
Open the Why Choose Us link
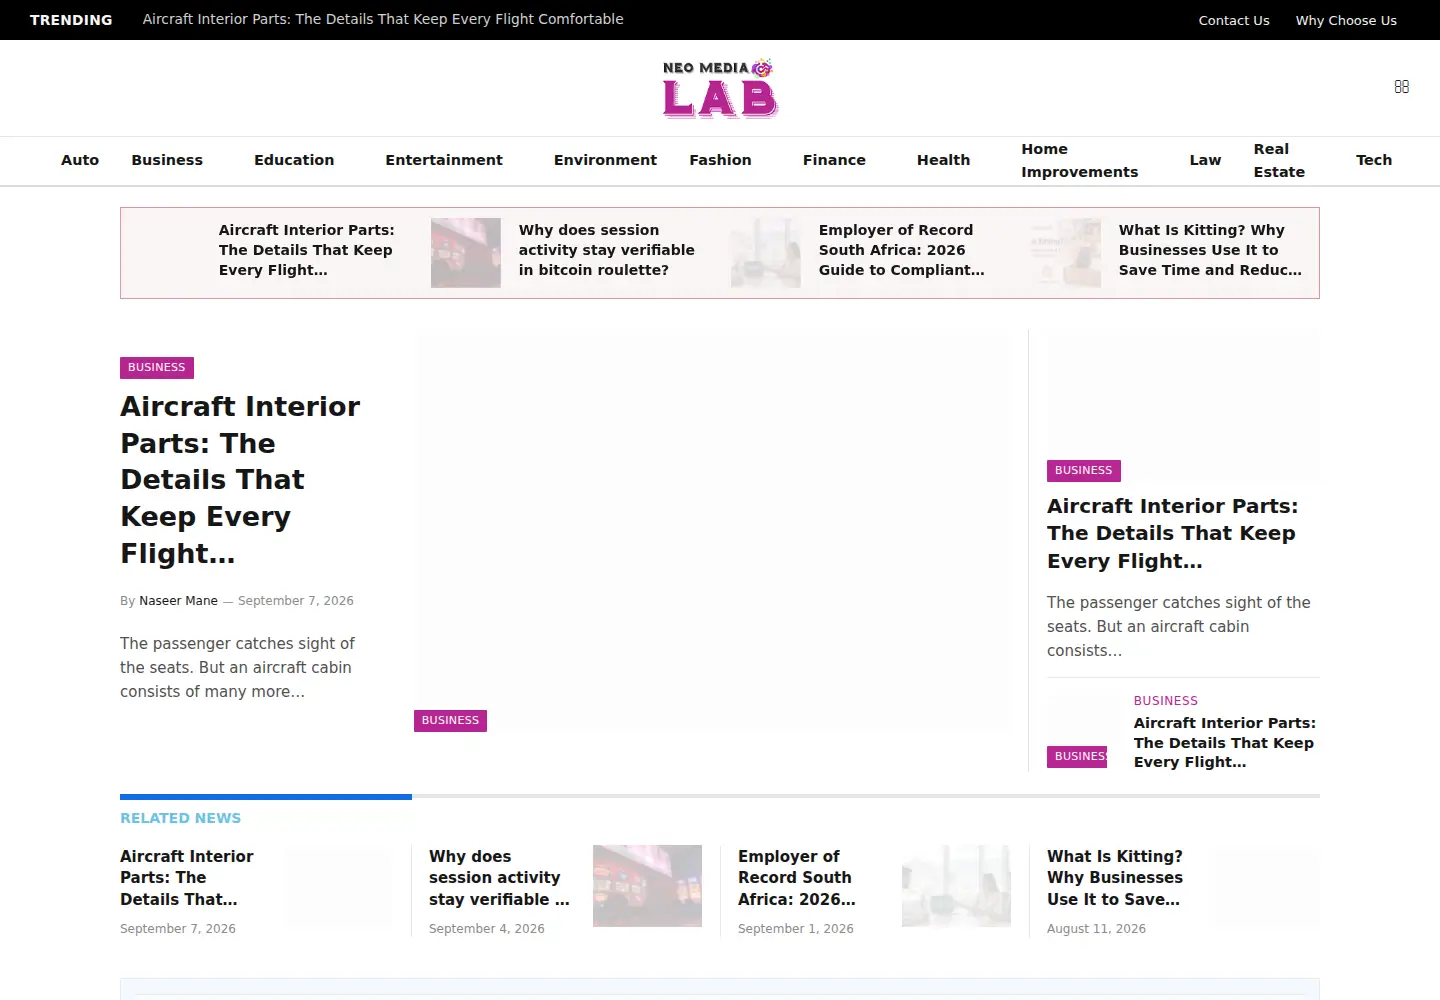click(x=1346, y=20)
